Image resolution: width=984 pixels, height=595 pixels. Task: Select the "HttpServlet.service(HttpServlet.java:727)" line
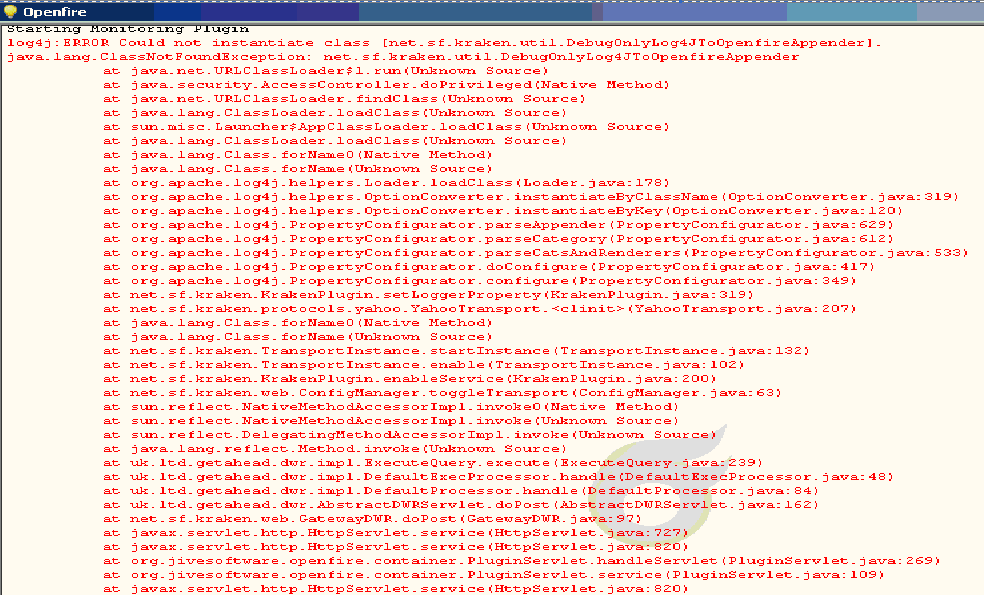[396, 533]
